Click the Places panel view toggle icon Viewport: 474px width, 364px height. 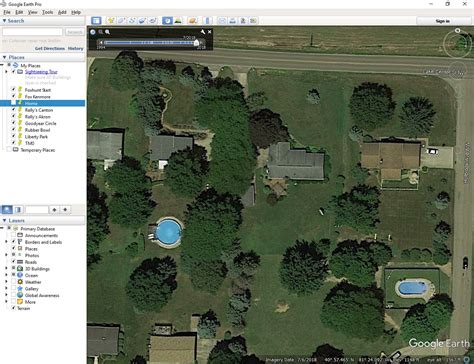[18, 209]
